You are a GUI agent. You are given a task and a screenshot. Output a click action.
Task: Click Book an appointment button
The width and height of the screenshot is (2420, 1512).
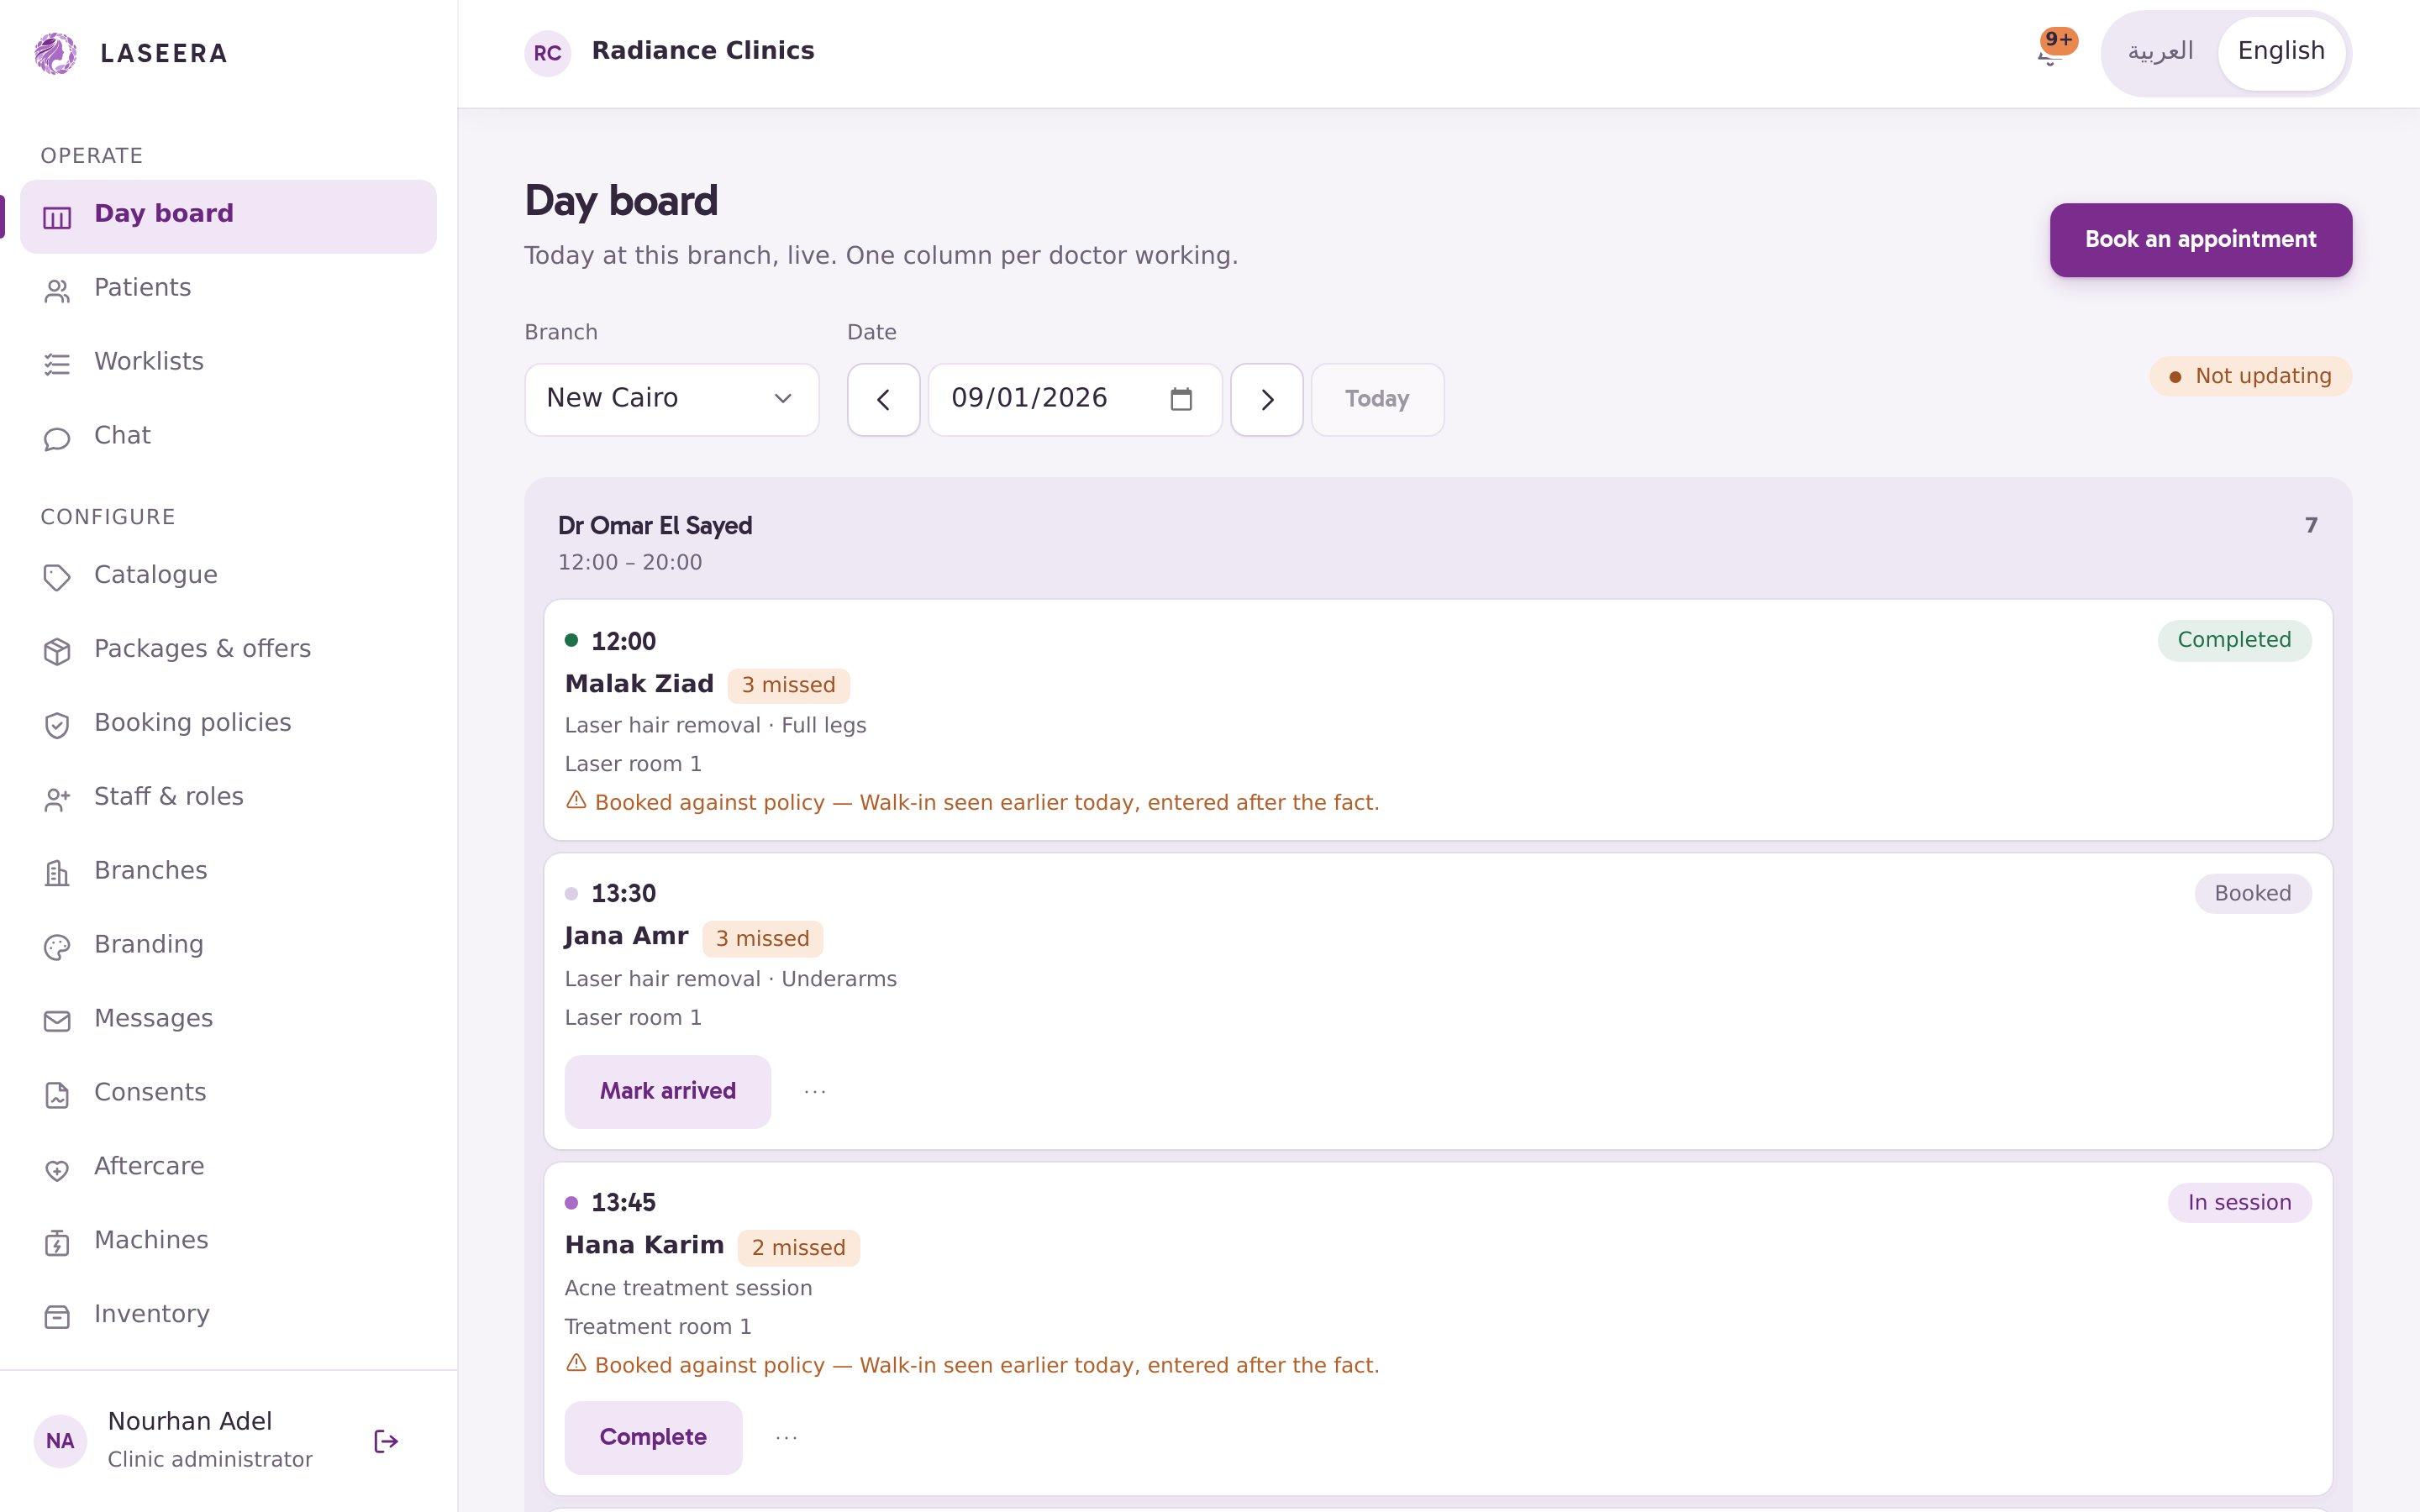(2201, 240)
